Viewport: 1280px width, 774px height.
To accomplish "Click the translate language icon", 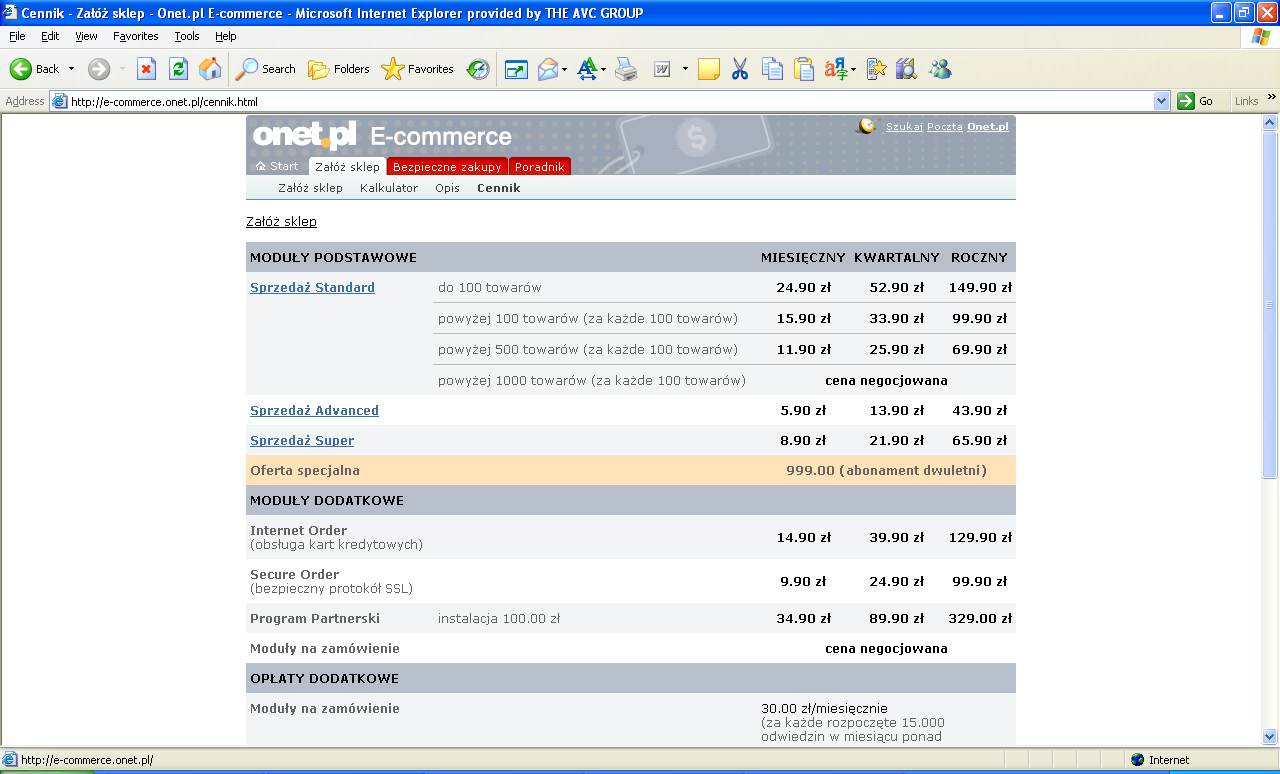I will (x=835, y=69).
